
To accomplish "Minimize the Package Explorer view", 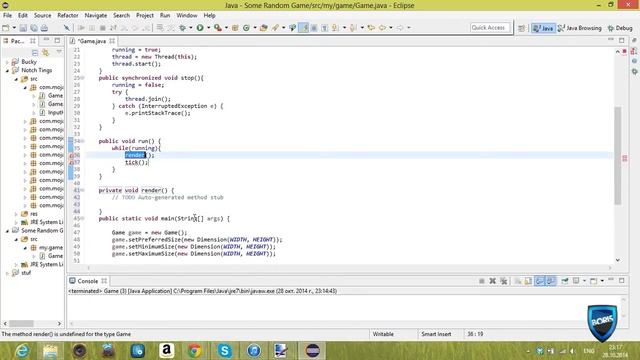I will 46,40.
